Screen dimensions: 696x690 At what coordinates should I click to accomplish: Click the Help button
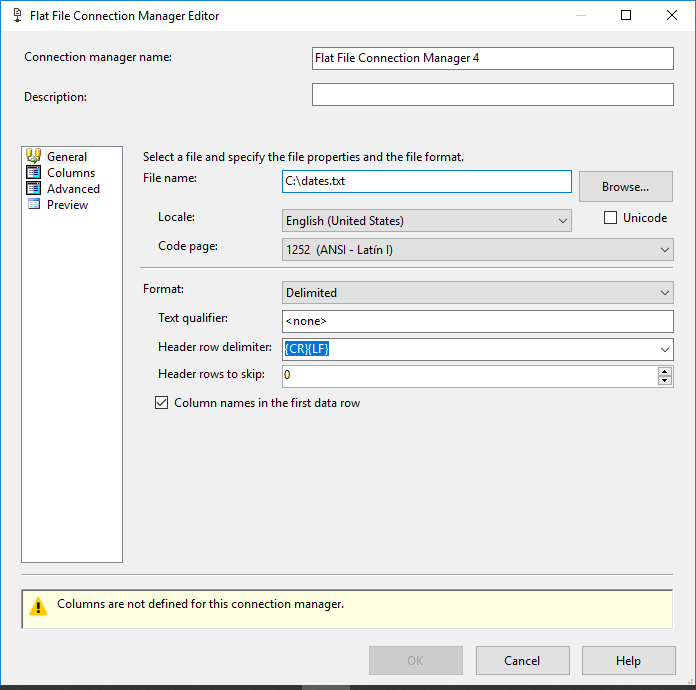coord(628,660)
